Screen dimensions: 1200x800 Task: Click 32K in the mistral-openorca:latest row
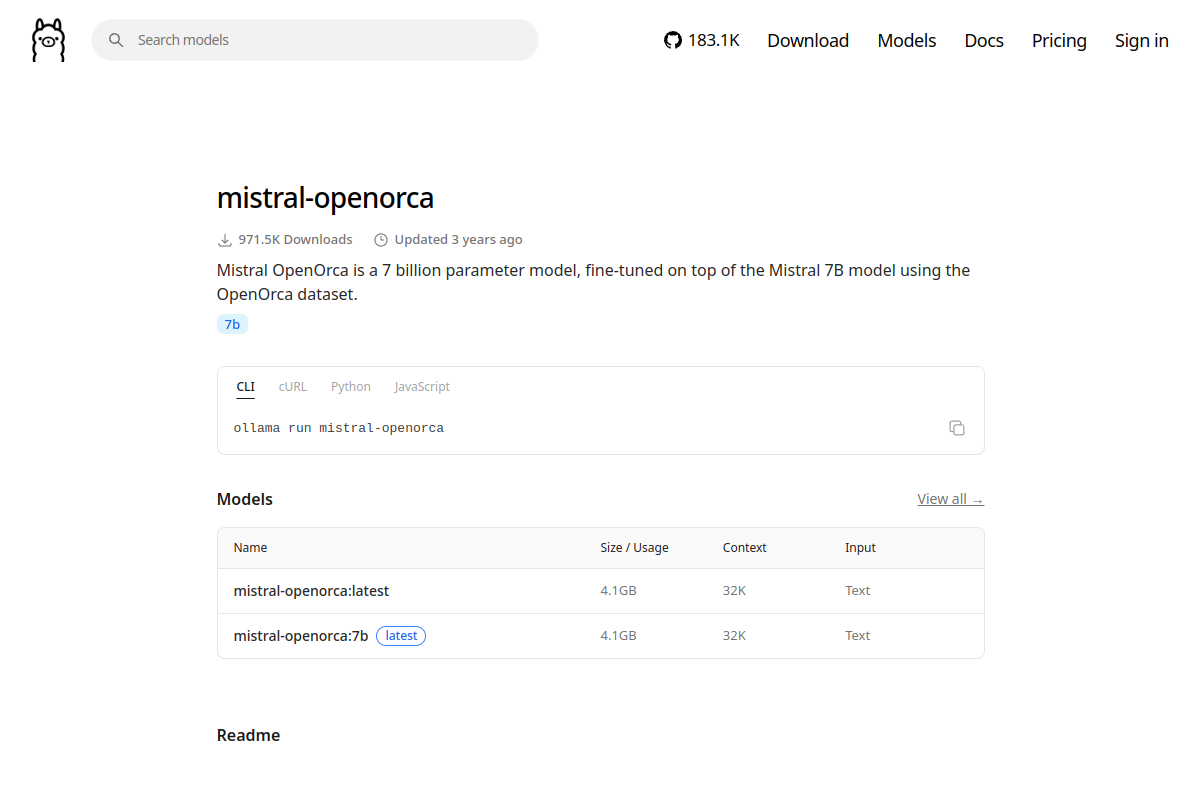point(734,591)
